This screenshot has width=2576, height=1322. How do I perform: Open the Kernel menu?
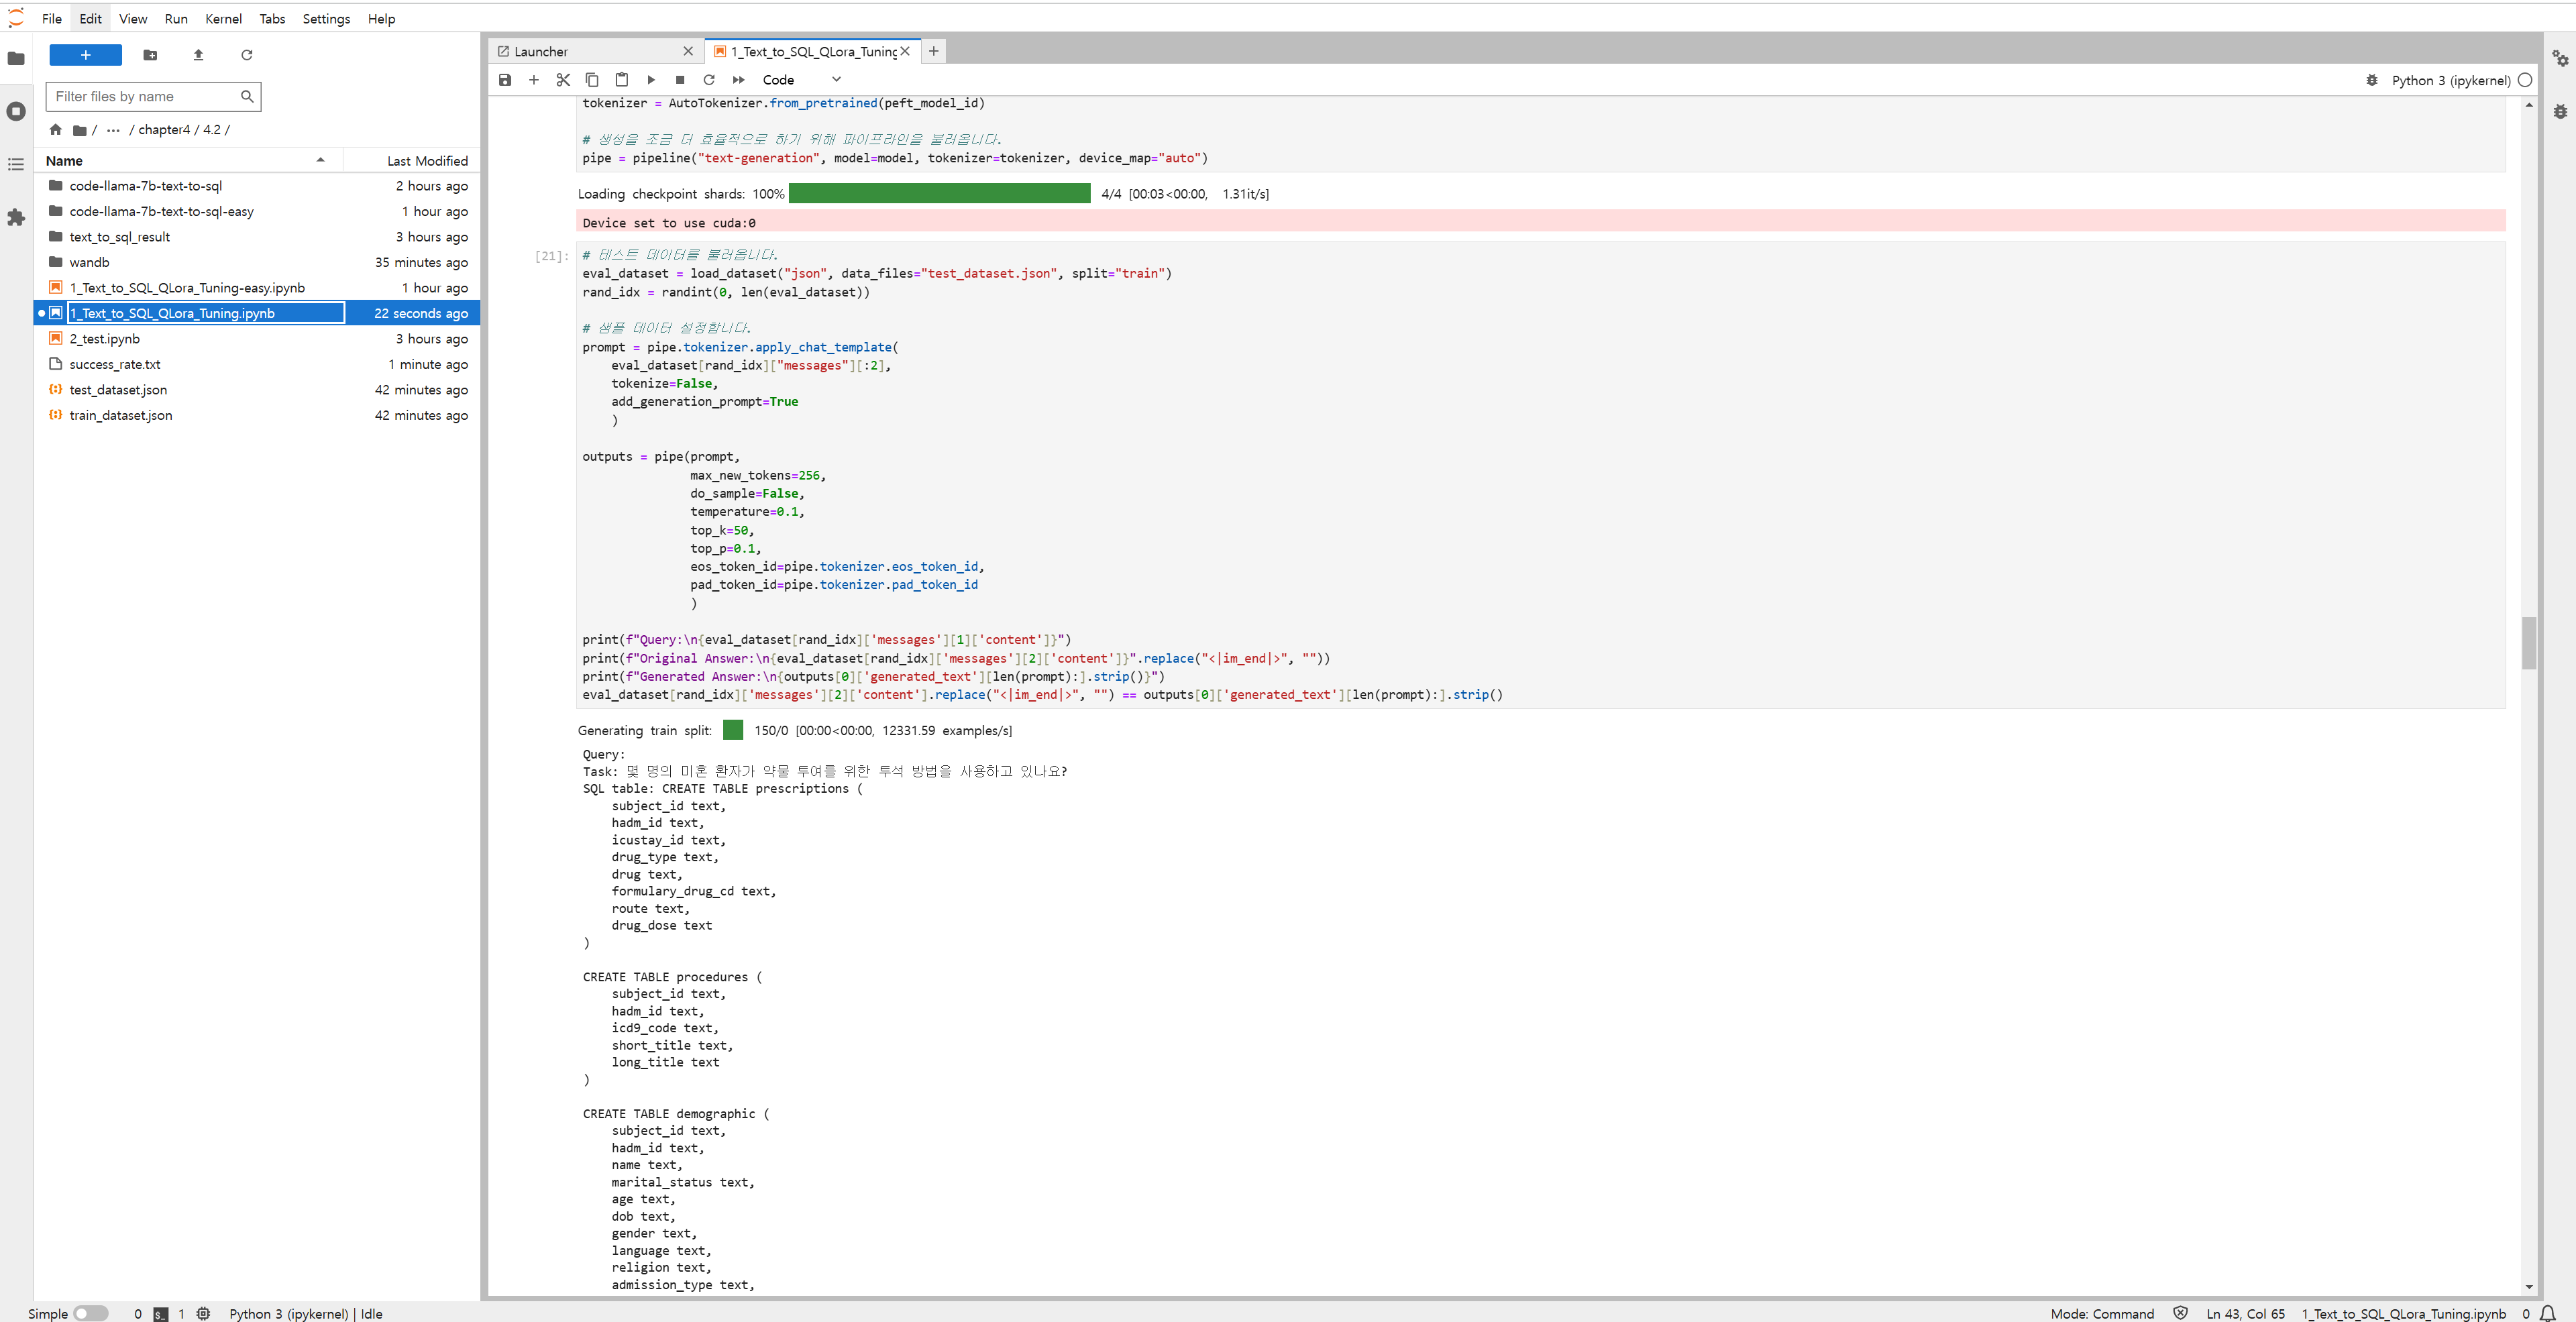(x=223, y=19)
